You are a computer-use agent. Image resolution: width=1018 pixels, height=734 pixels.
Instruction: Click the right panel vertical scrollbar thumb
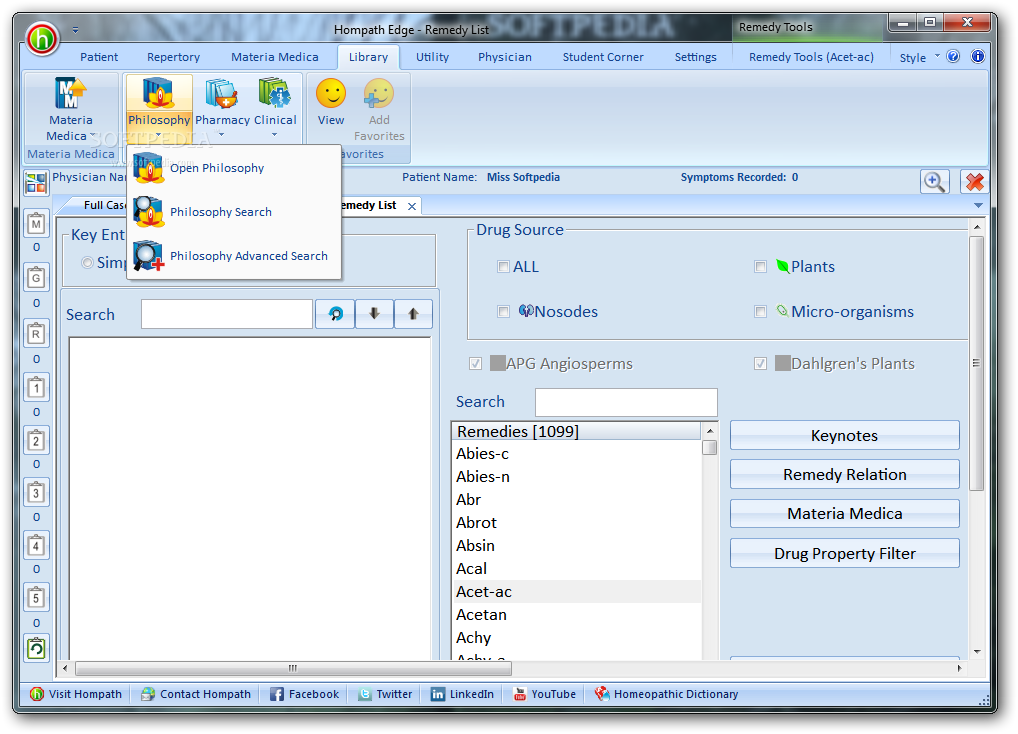tap(976, 363)
